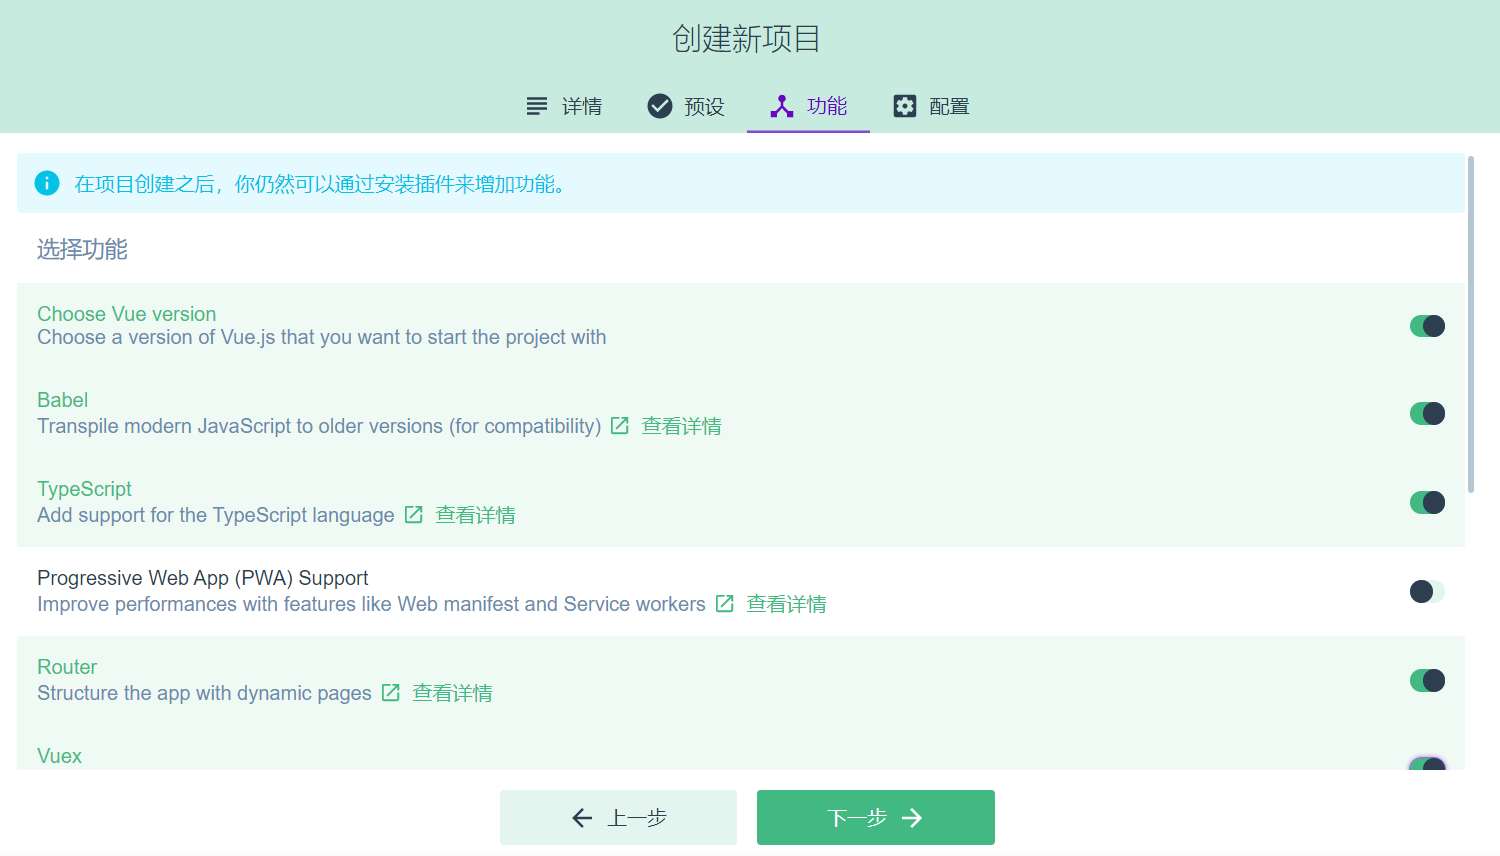
Task: Click the info icon in the plugin notice banner
Action: 47,183
